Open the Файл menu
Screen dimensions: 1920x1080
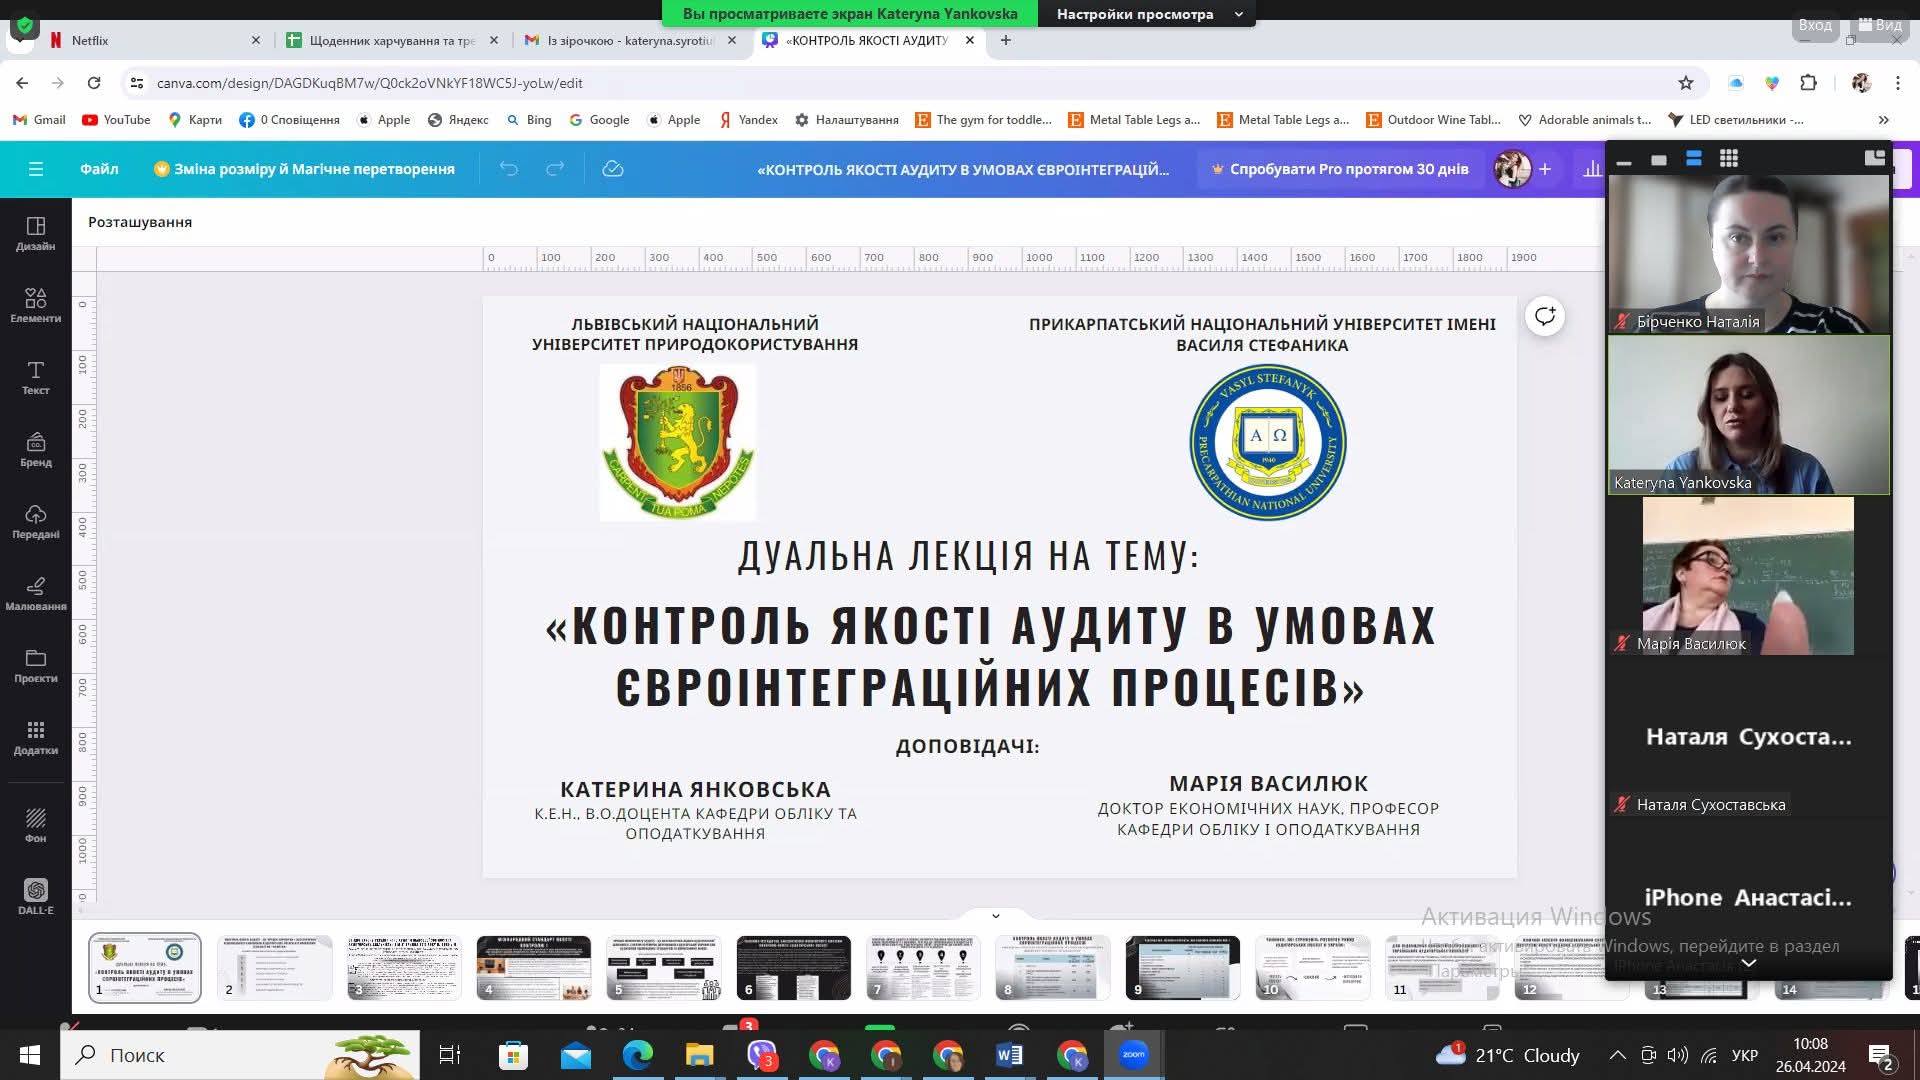[99, 169]
